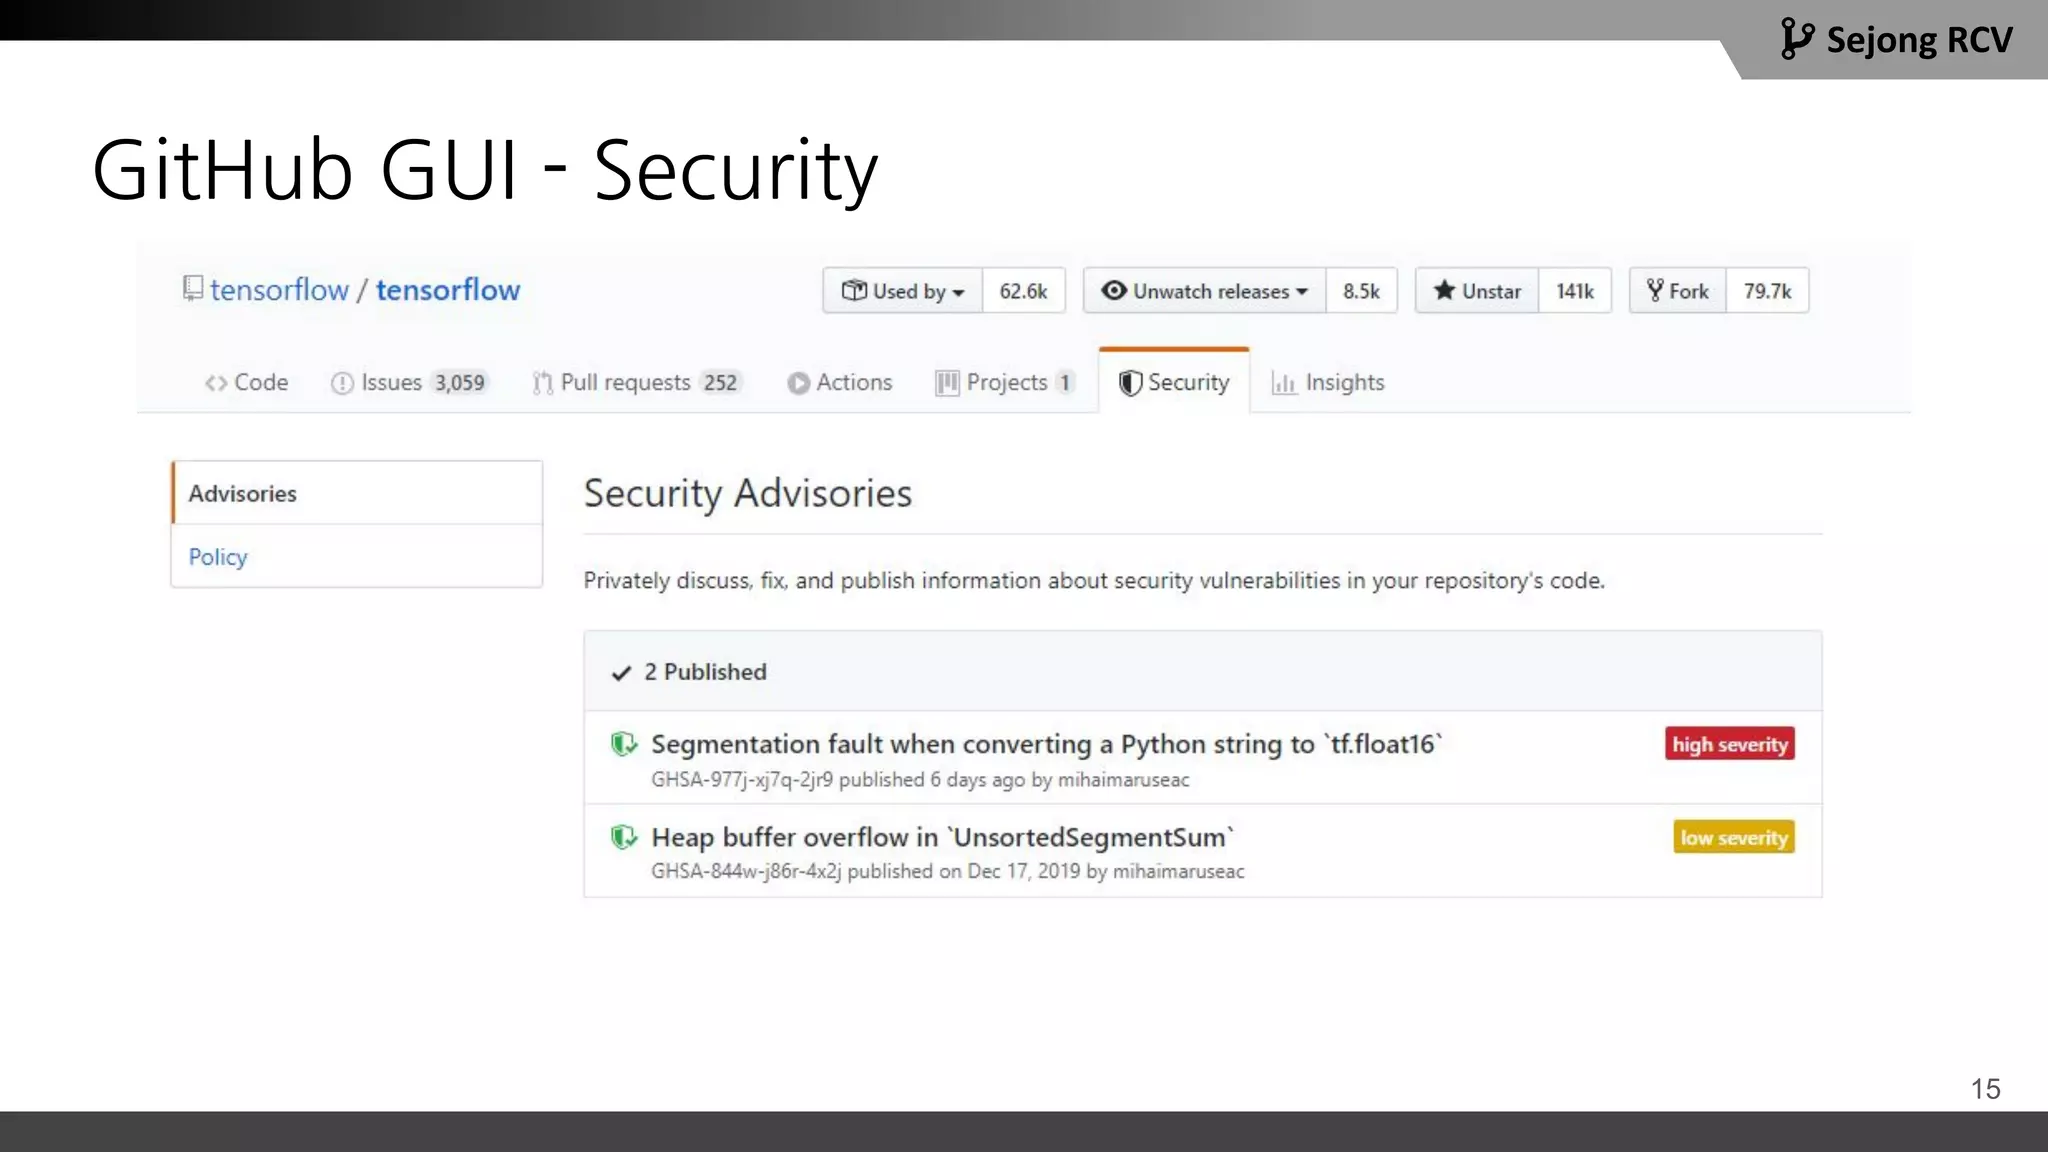
Task: Click the Code tab angle-brackets icon
Action: point(216,383)
